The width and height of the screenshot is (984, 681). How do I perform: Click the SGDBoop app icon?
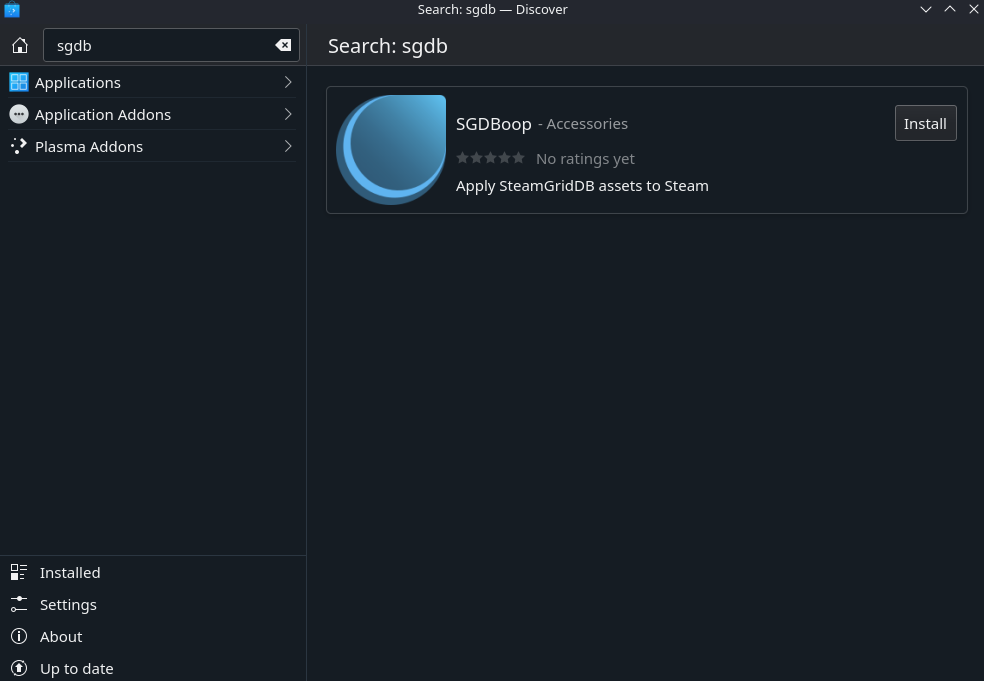coord(391,150)
